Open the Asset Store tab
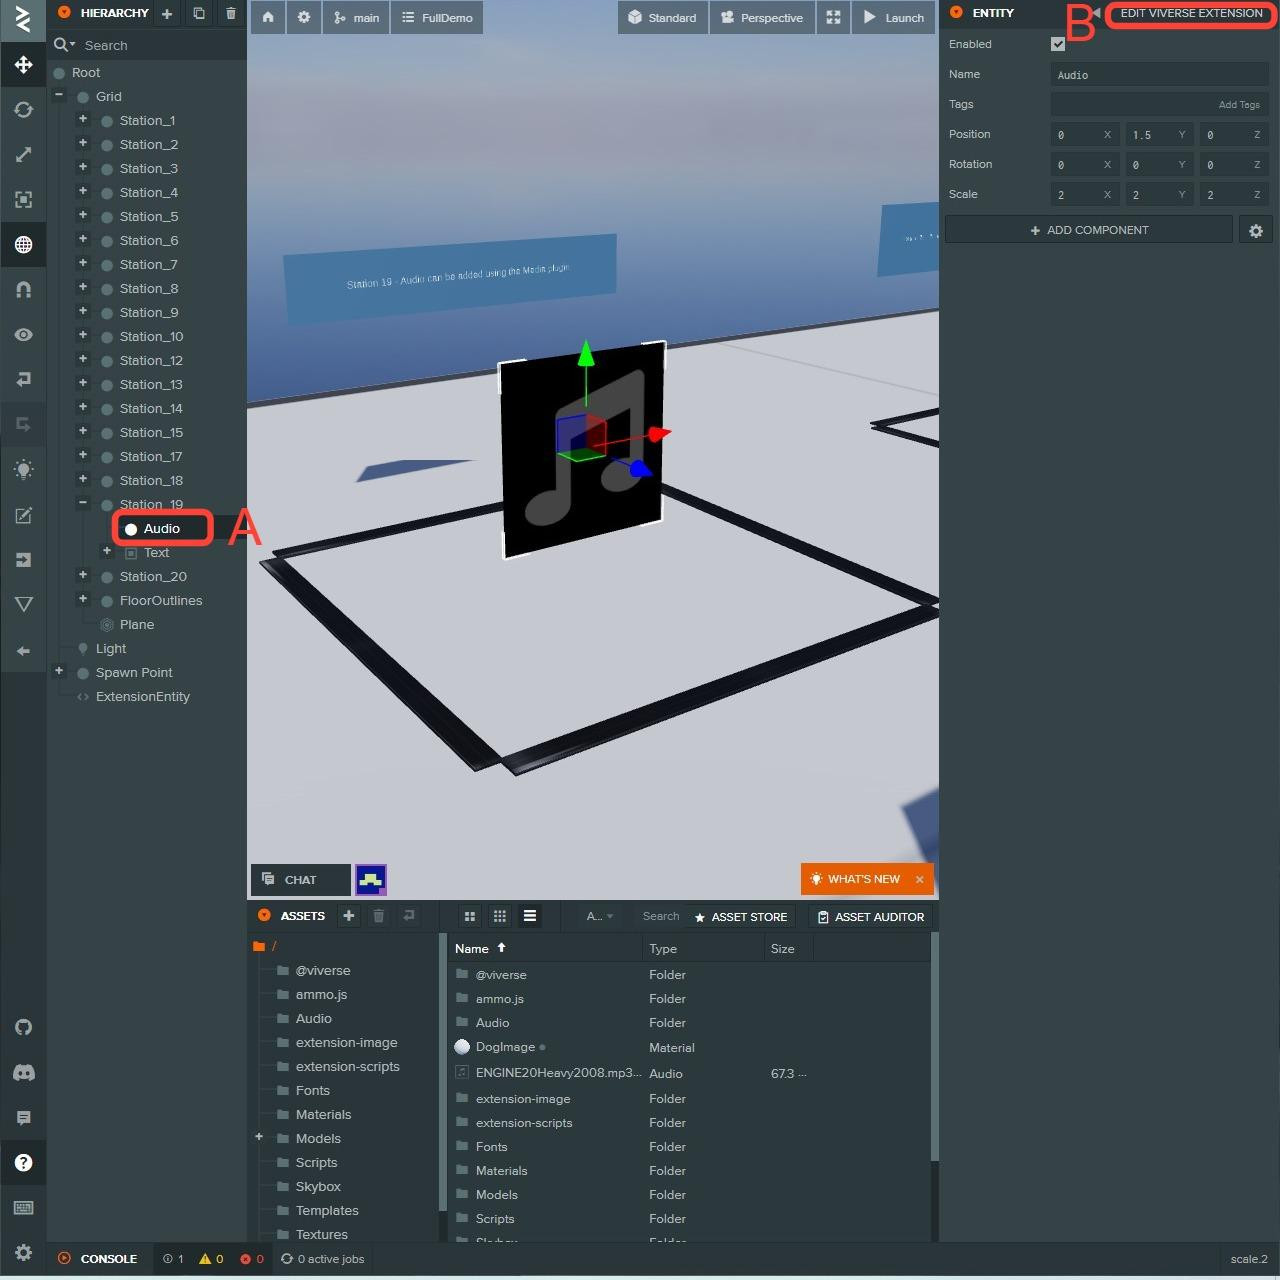The width and height of the screenshot is (1280, 1280). 740,917
